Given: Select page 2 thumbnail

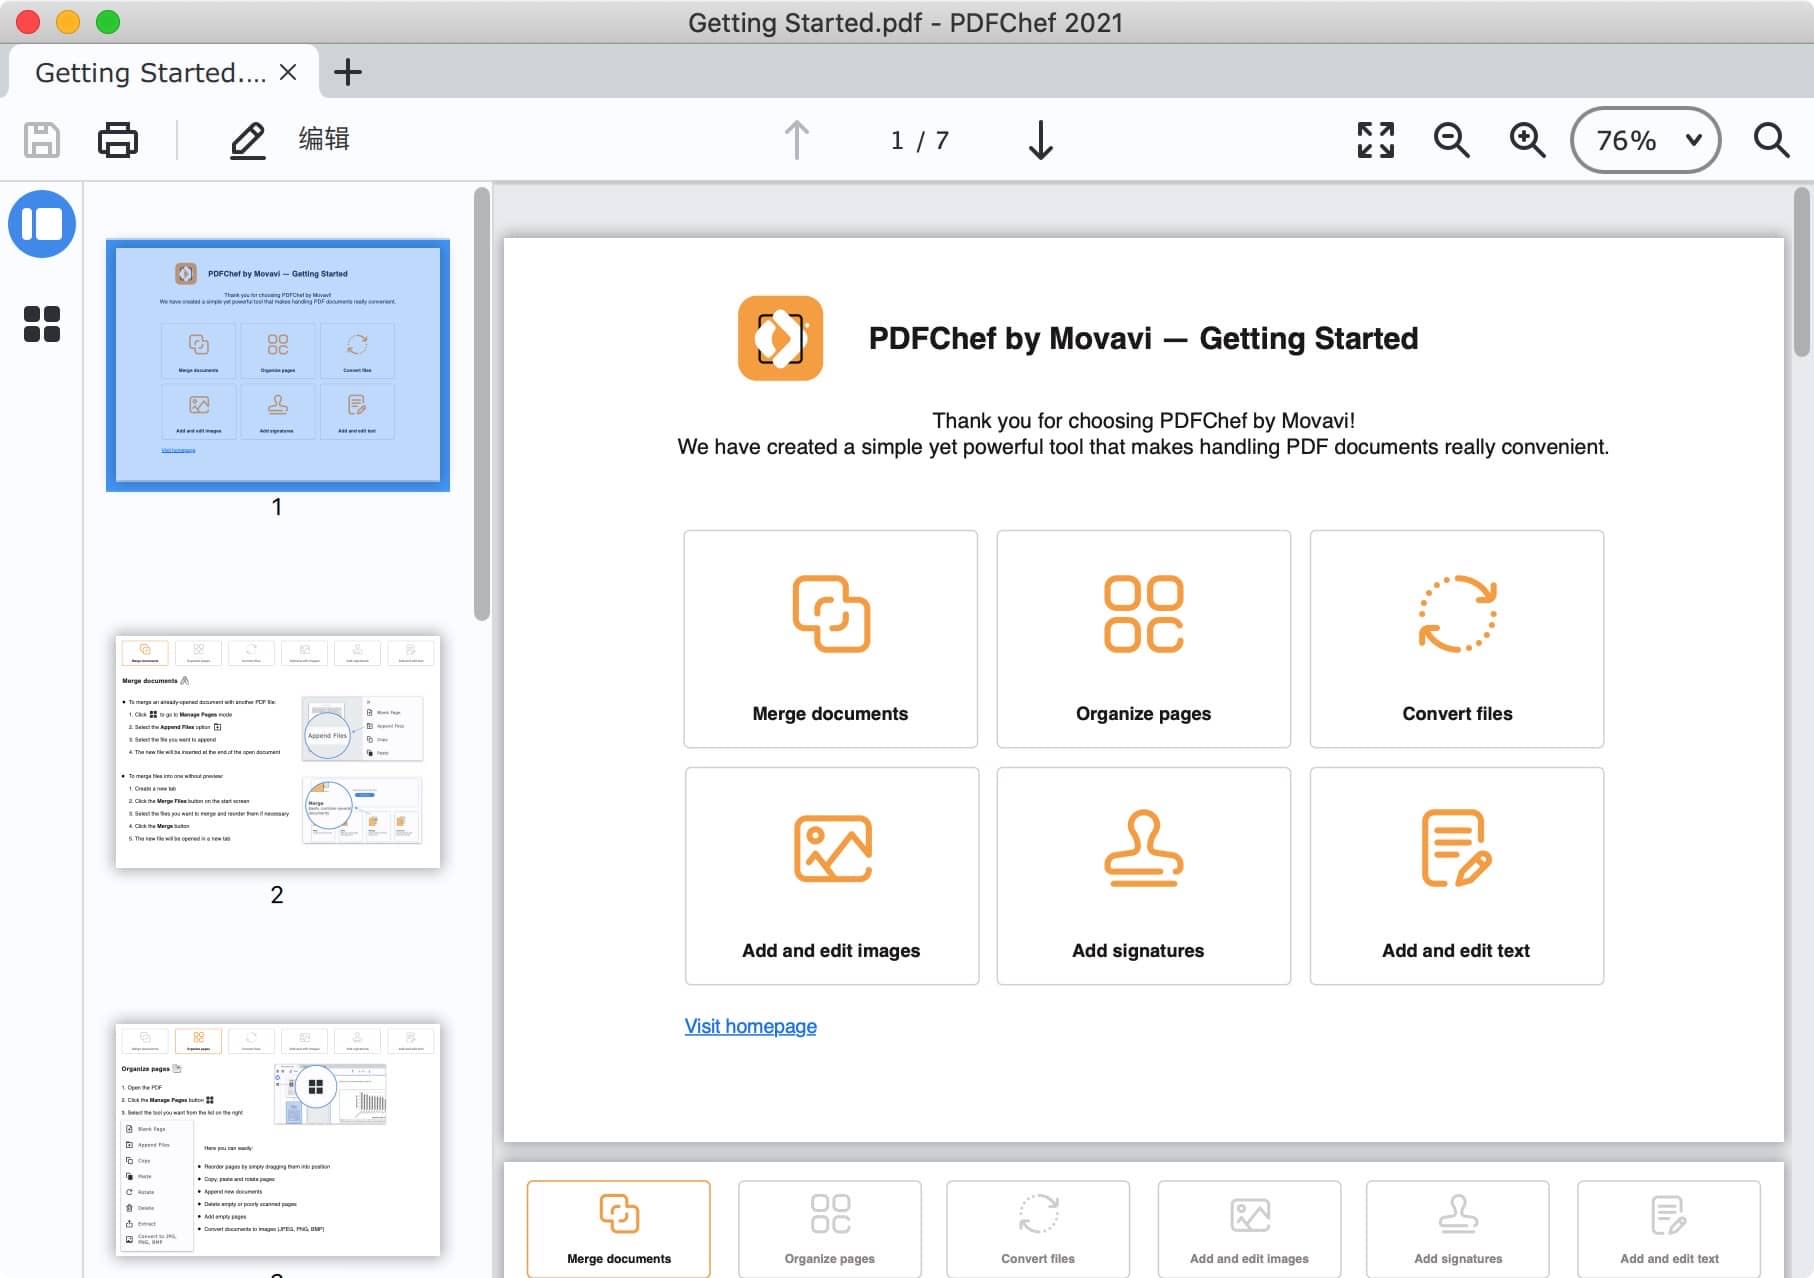Looking at the screenshot, I should pos(278,752).
